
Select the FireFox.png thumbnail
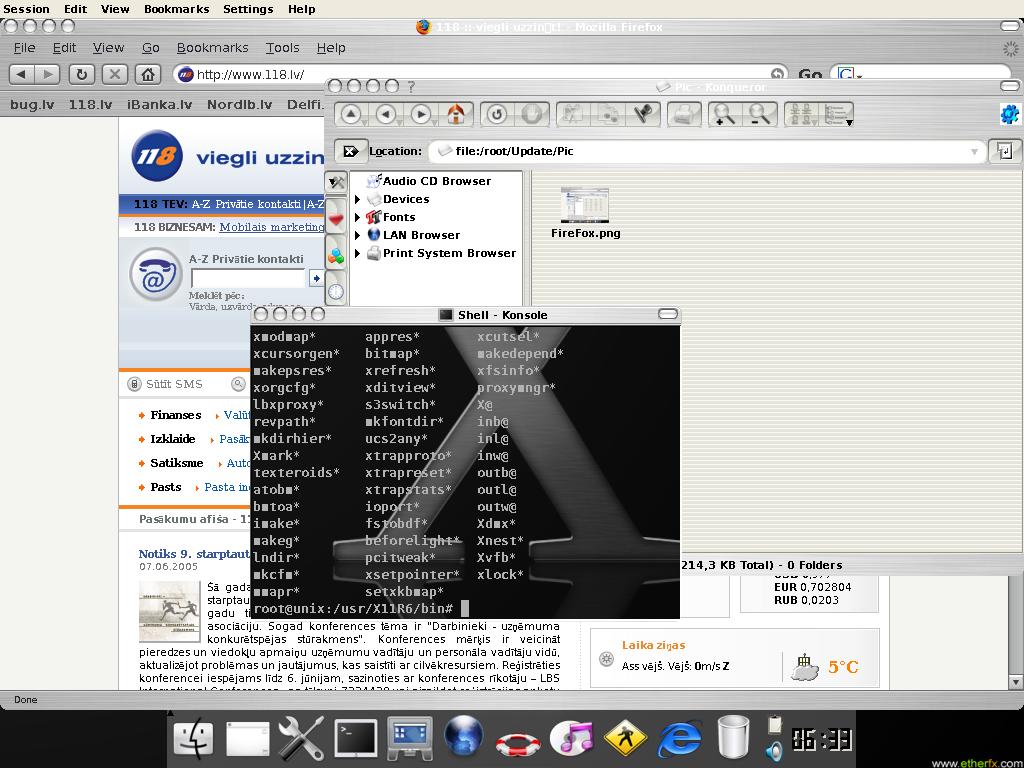pos(585,205)
